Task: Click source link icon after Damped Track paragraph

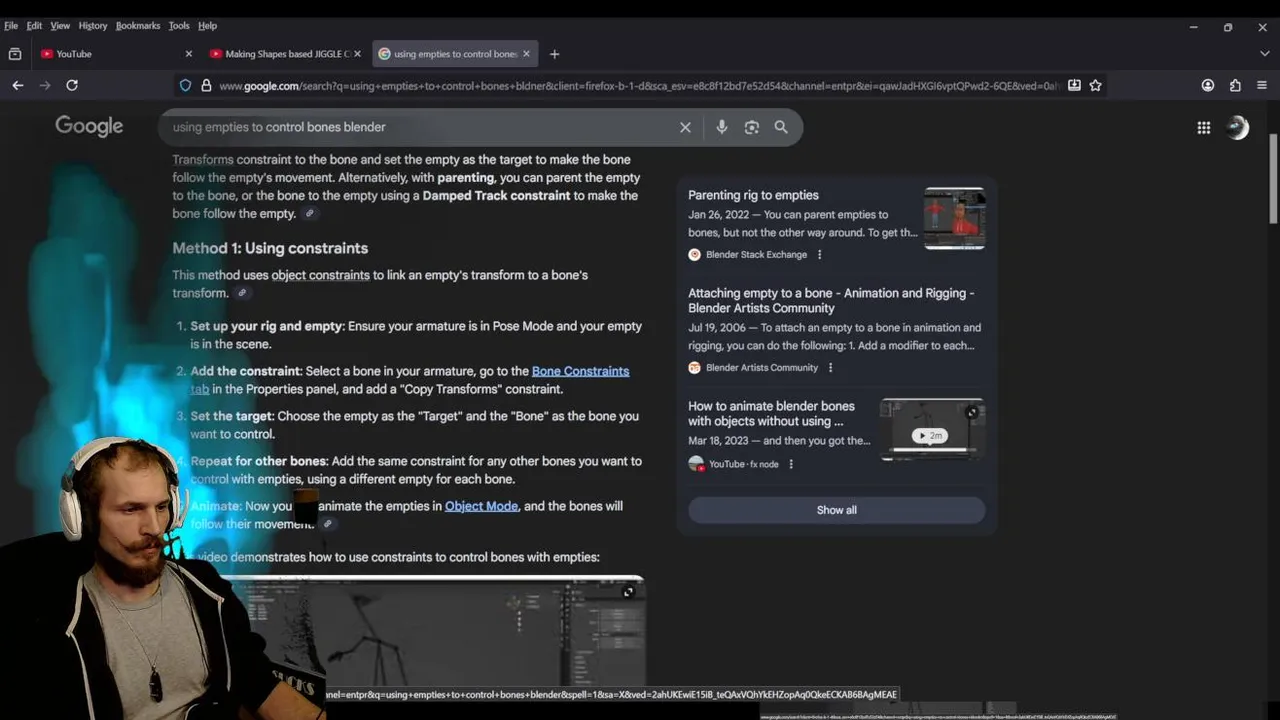Action: [x=310, y=214]
